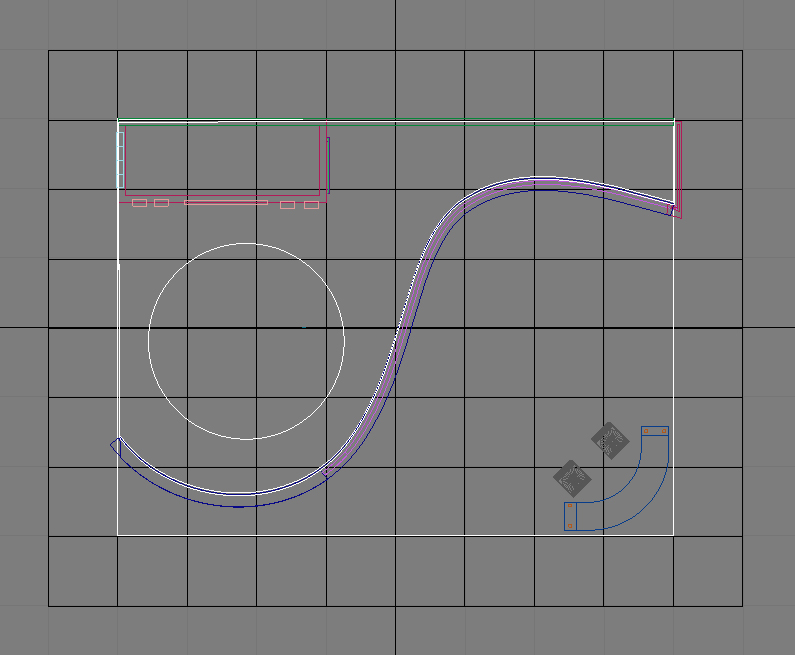Screen dimensions: 795x655
Task: Click the leftmost small pink rectangle
Action: pos(139,203)
